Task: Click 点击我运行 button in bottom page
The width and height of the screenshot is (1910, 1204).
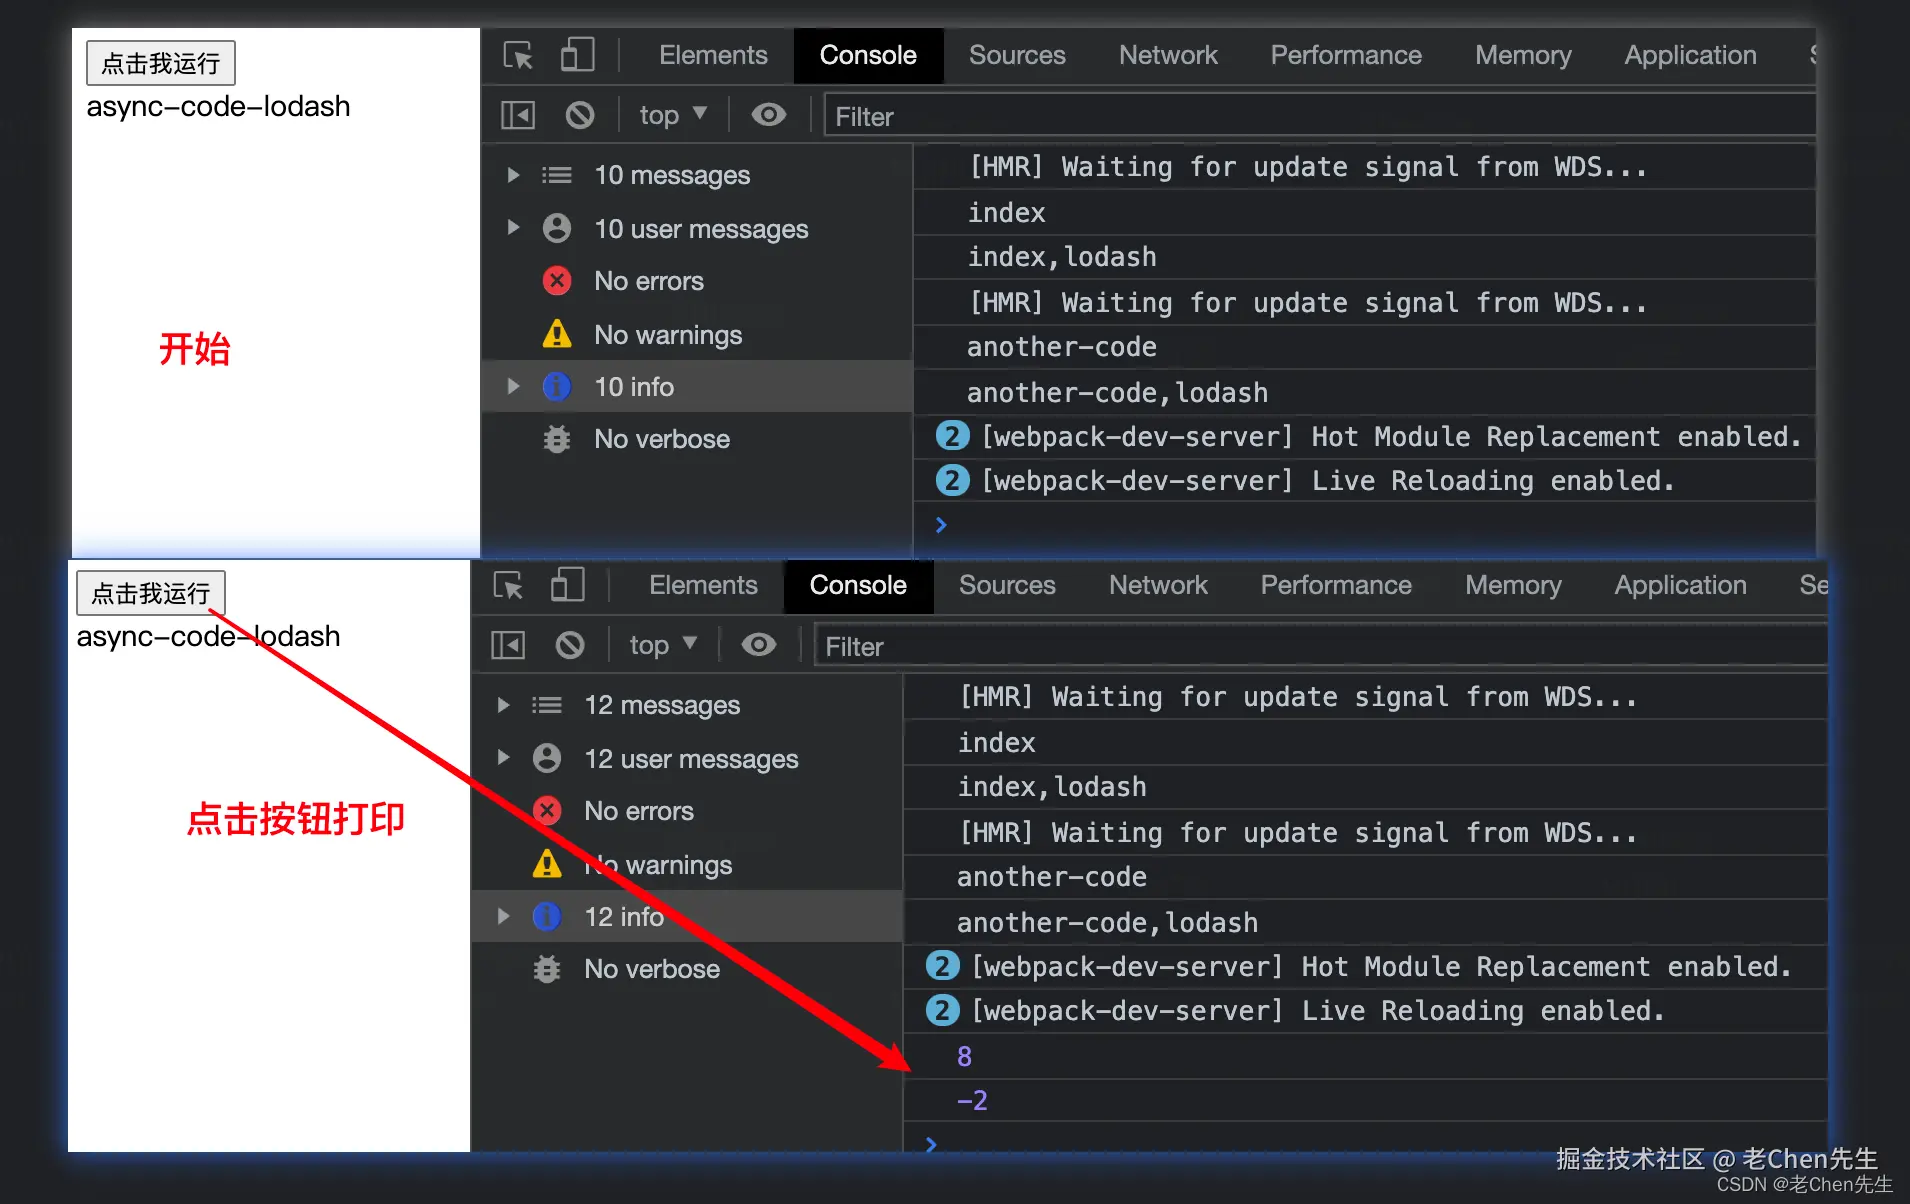Action: pyautogui.click(x=151, y=593)
